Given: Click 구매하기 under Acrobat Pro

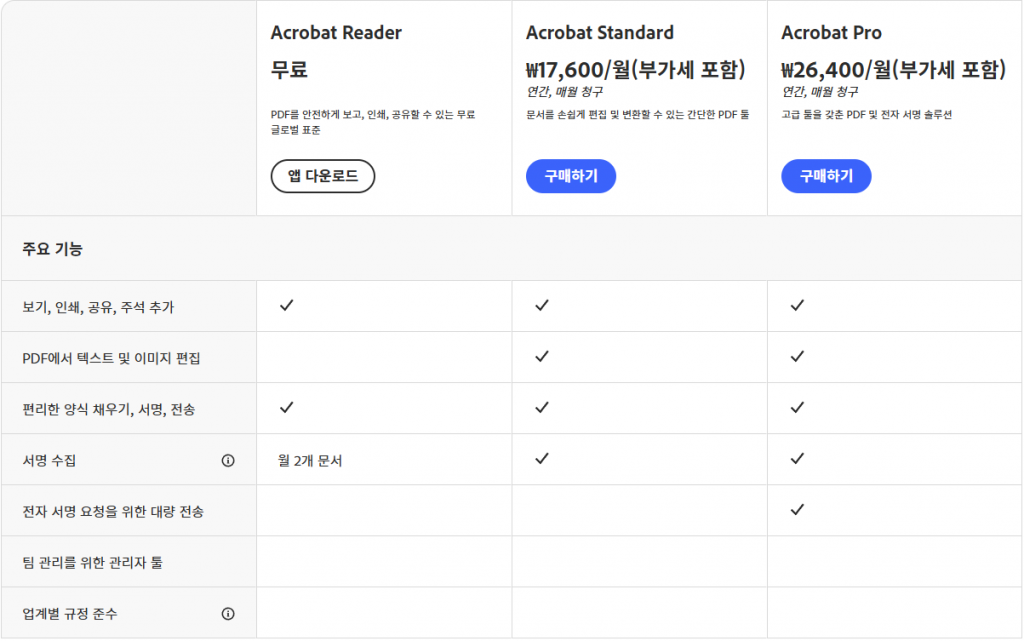Looking at the screenshot, I should pyautogui.click(x=826, y=176).
